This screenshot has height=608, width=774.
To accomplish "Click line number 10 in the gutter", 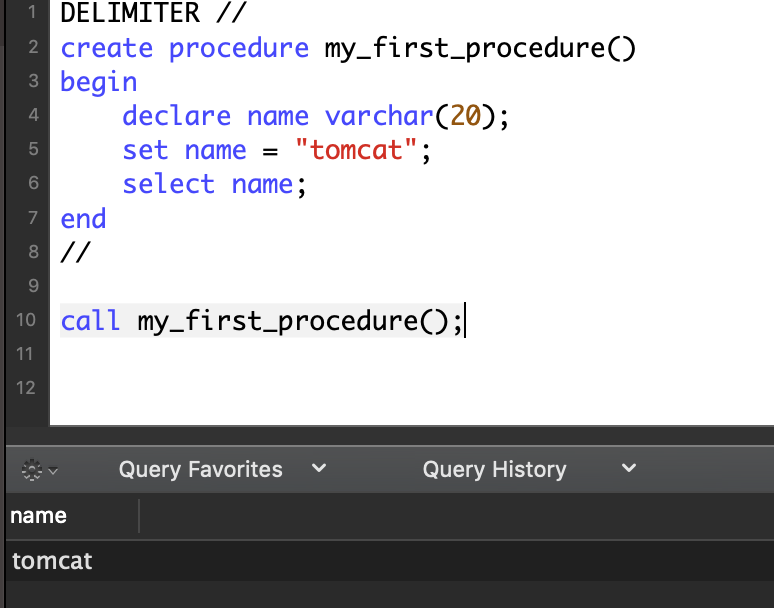I will 26,320.
